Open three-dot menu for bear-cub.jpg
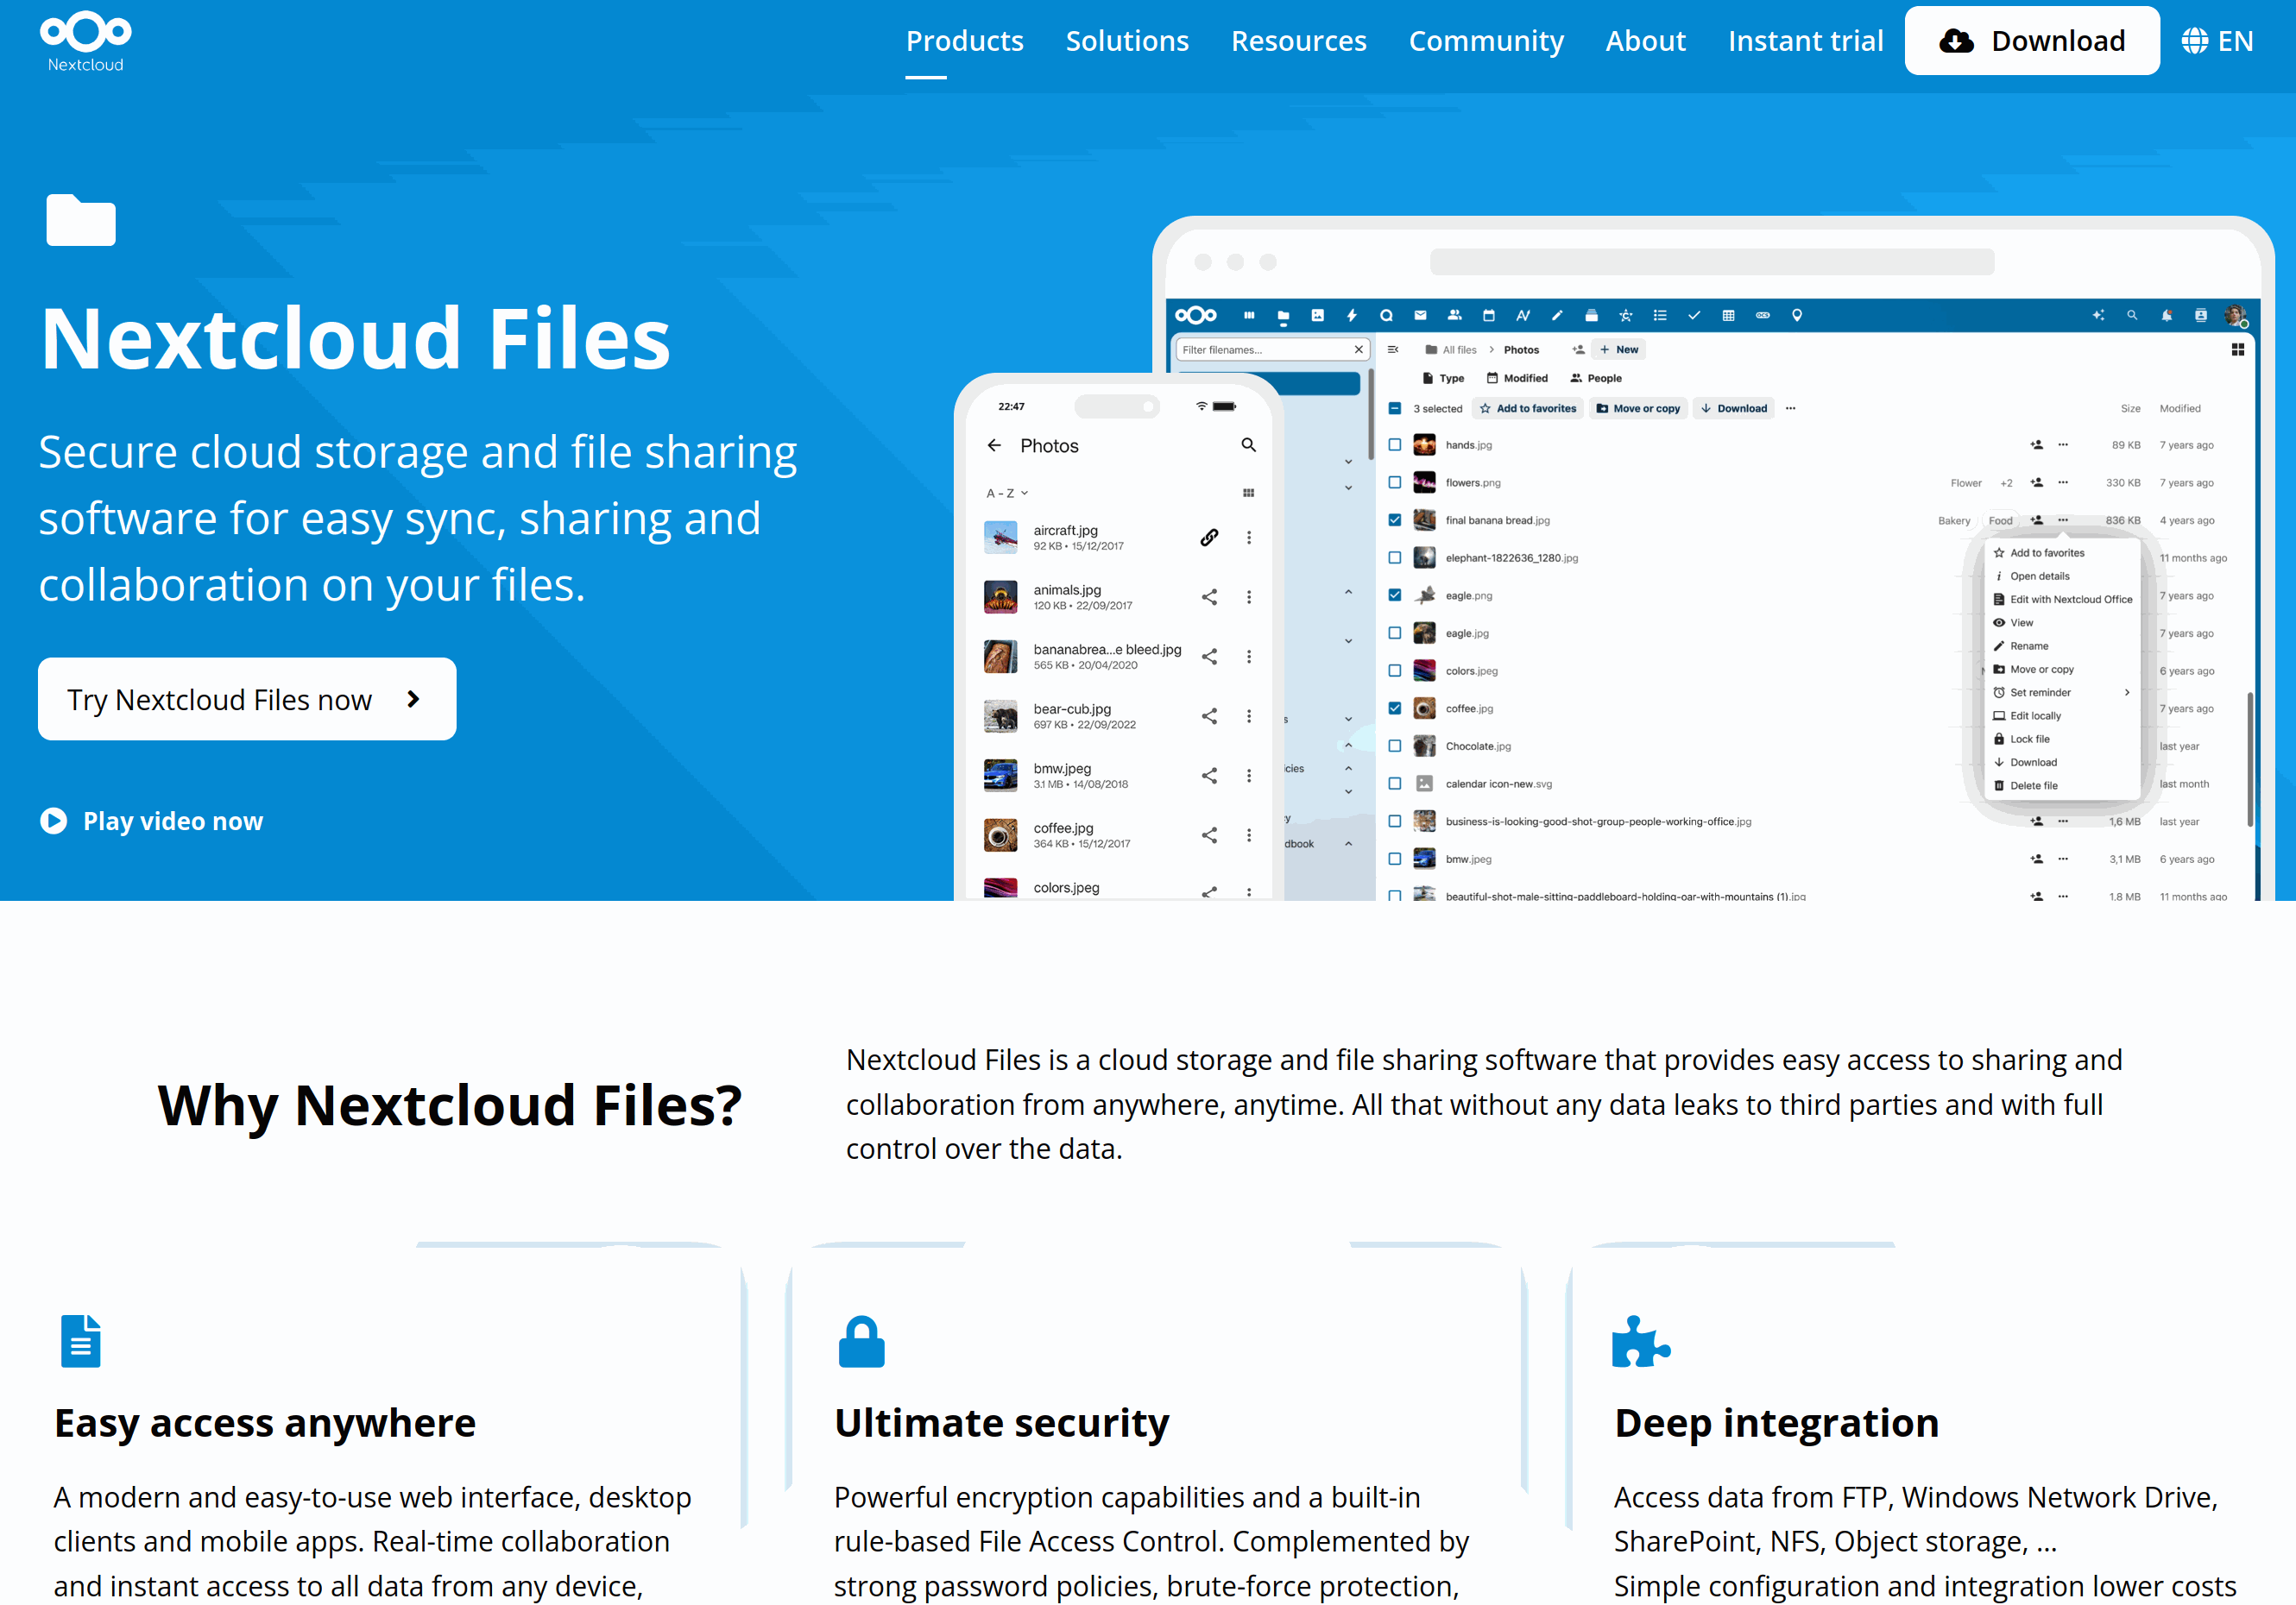This screenshot has width=2296, height=1605. tap(1248, 716)
